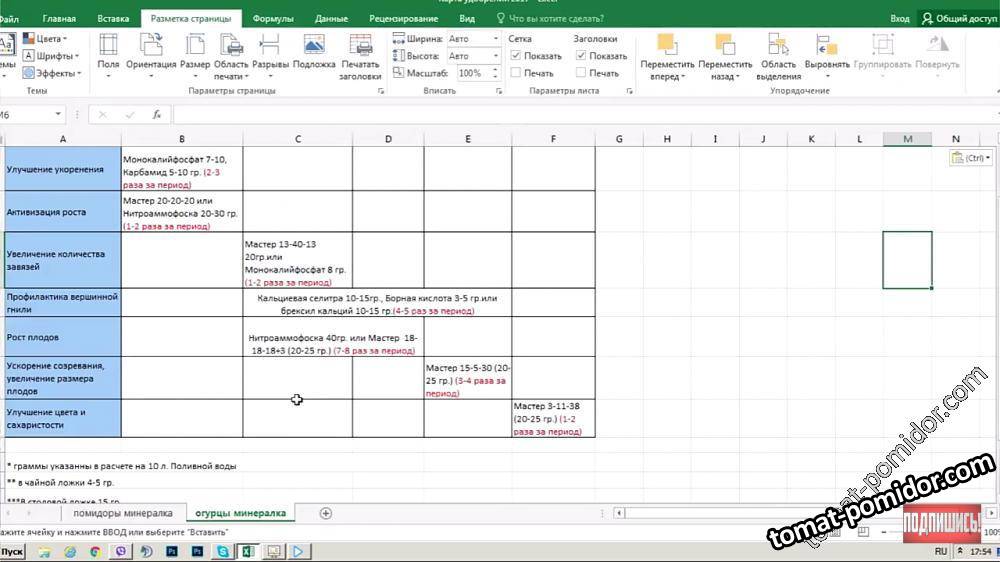Screen dimensions: 1000x562
Task: Click the Skype icon in the taskbar
Action: pyautogui.click(x=222, y=551)
